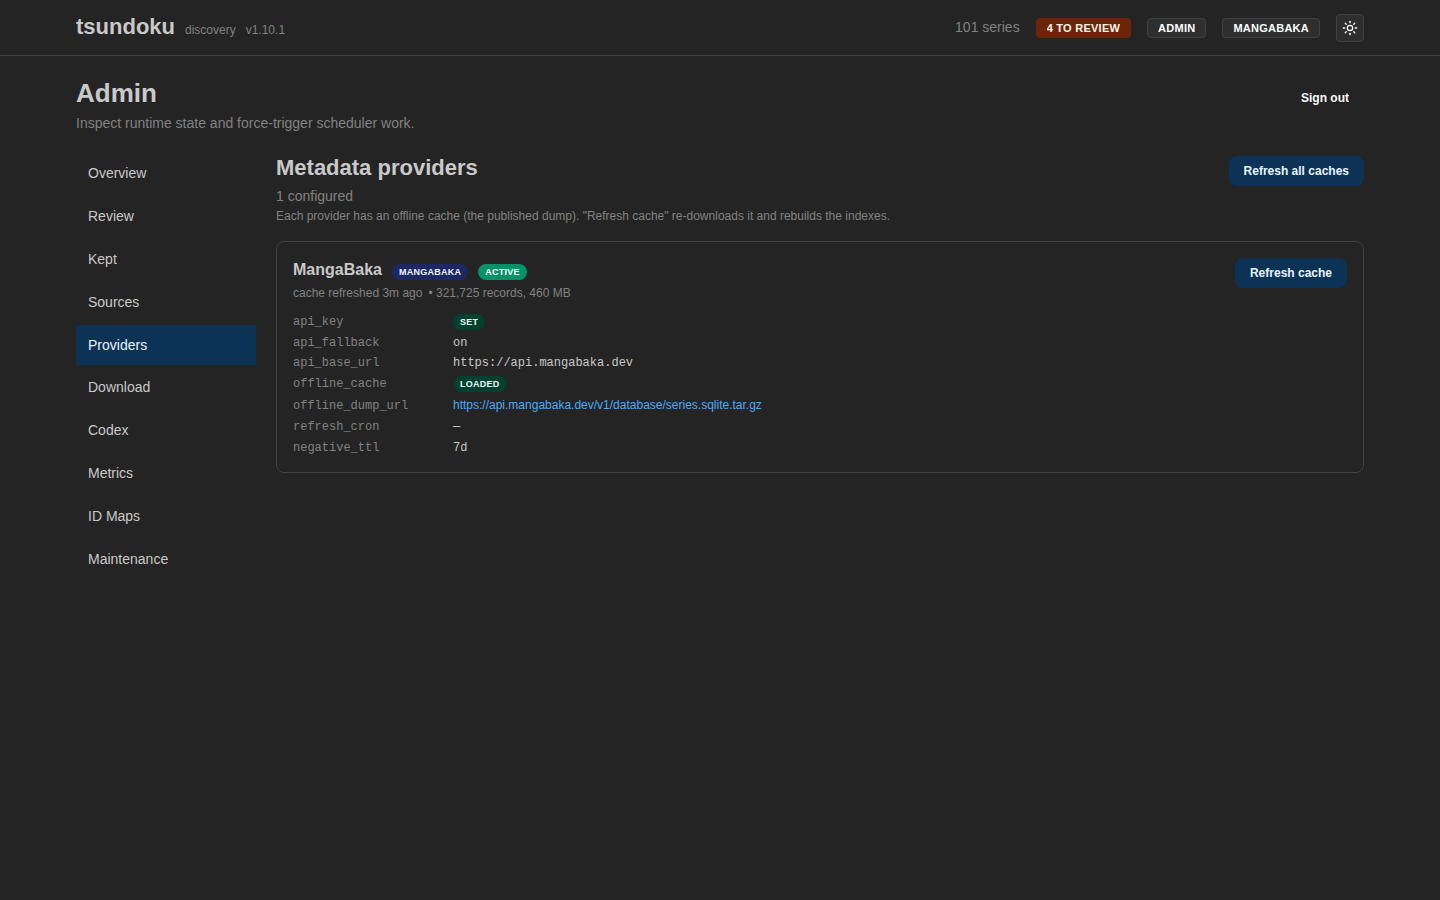Open the 4 TO REVIEW badge
The image size is (1440, 900).
(x=1083, y=28)
